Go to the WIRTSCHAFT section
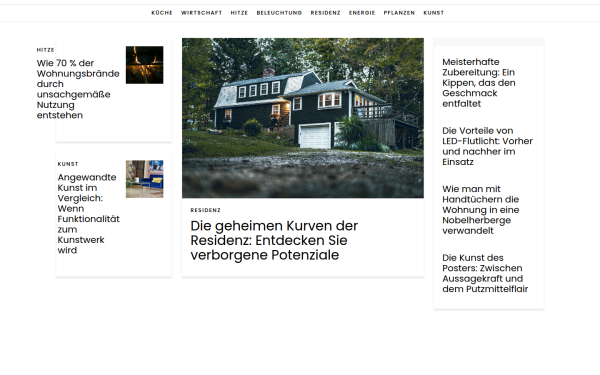Screen dimensions: 600x375 click(x=201, y=13)
